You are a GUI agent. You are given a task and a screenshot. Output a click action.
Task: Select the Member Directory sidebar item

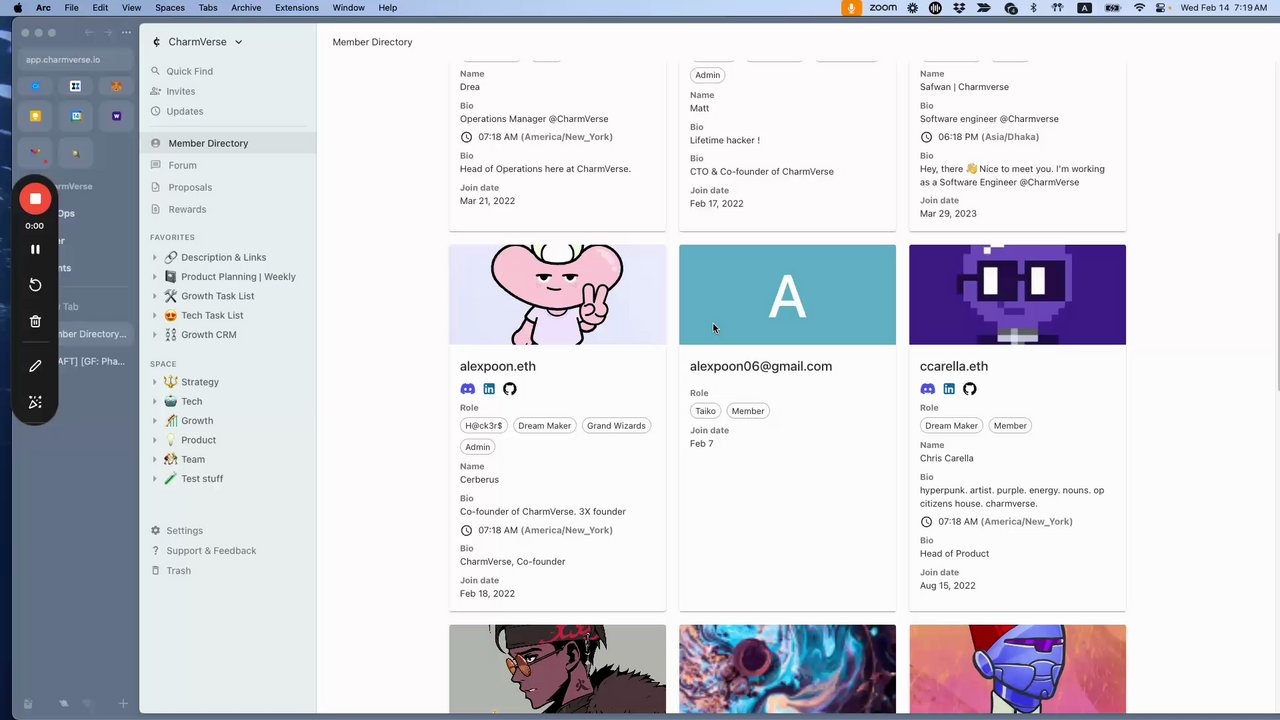[x=228, y=143]
